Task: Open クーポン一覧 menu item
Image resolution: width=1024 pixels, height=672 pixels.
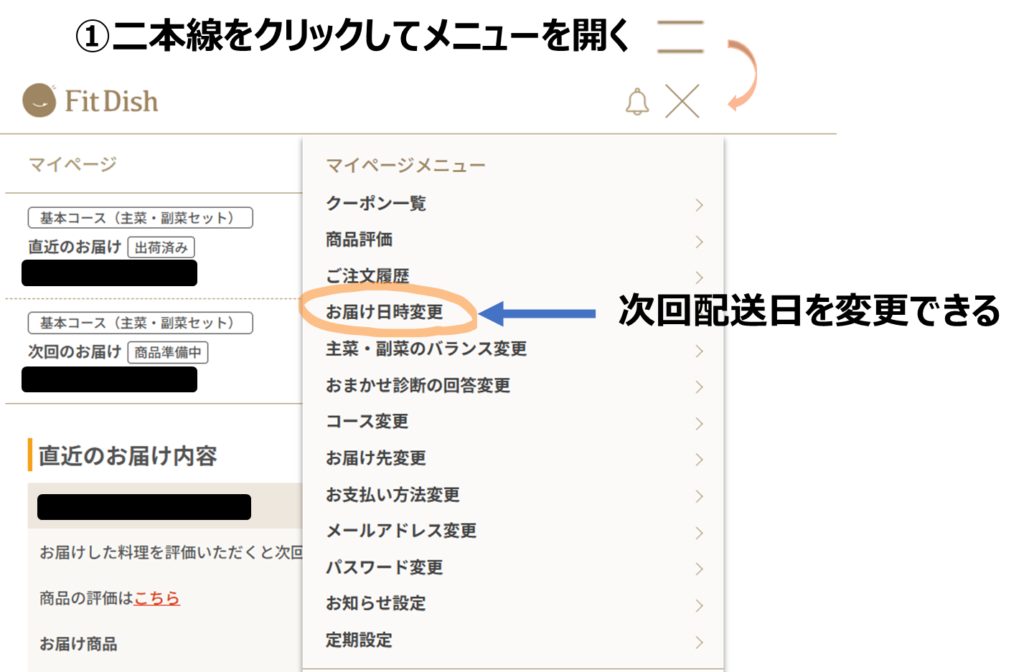Action: (x=376, y=204)
